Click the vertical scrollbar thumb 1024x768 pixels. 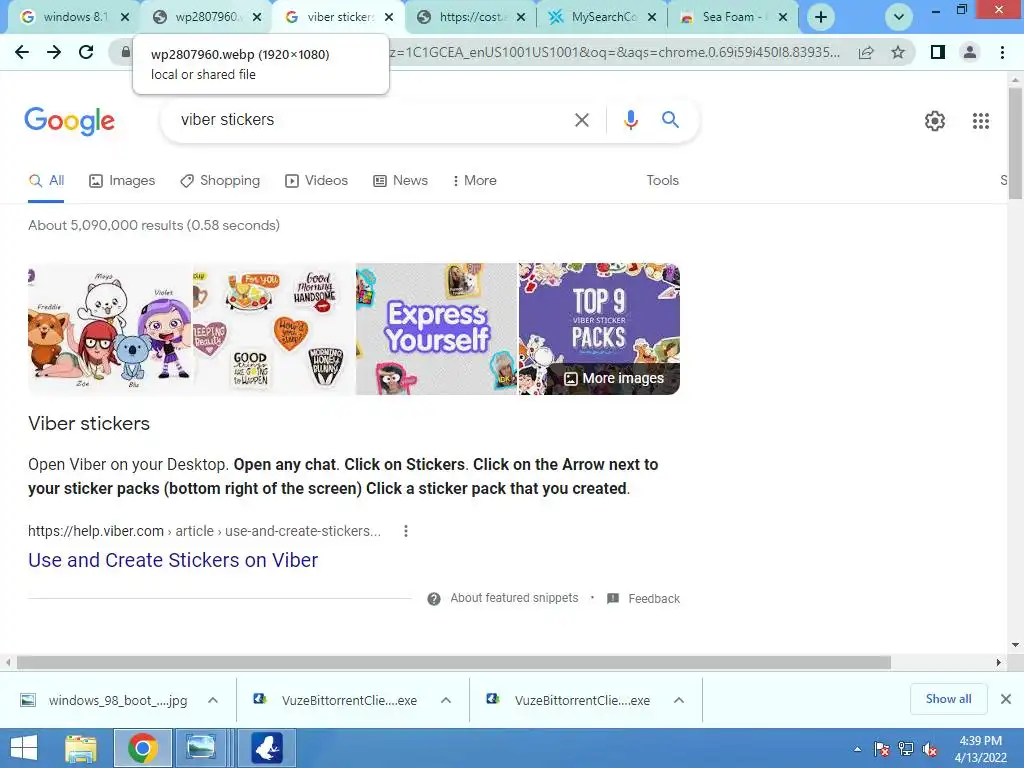point(1015,144)
